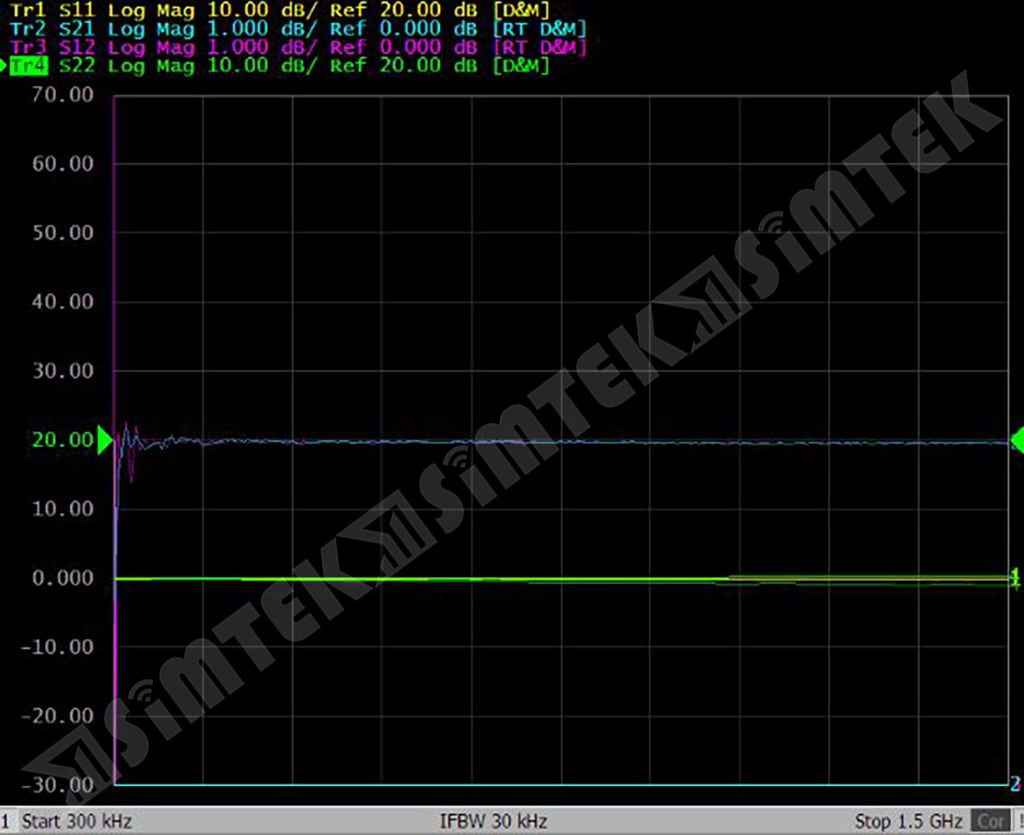The height and width of the screenshot is (835, 1024).
Task: Click the -30.00 y-axis label
Action: point(57,785)
